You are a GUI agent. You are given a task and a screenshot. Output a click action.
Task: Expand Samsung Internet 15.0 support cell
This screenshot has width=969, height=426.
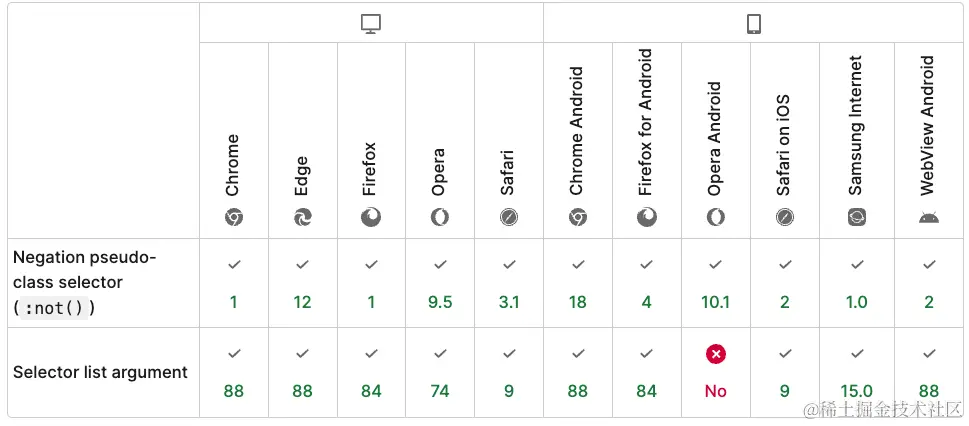pyautogui.click(x=857, y=372)
